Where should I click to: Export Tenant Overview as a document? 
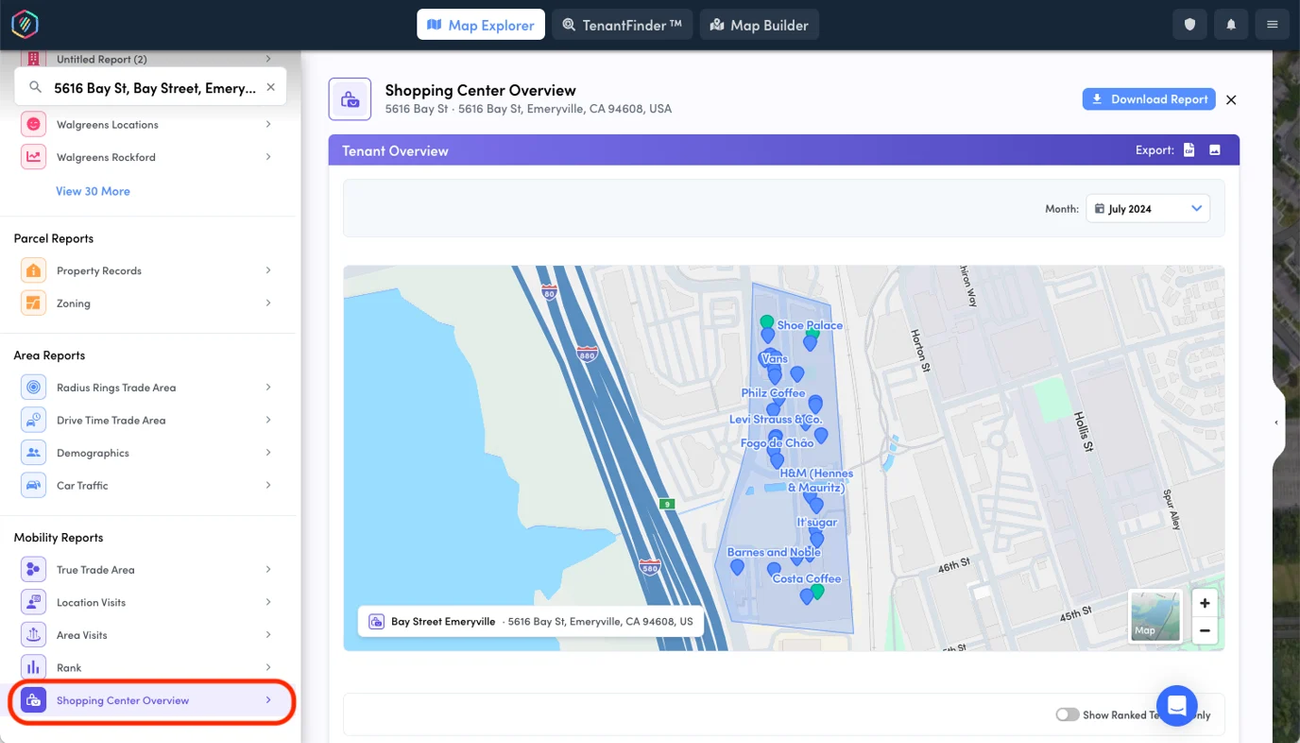point(1189,150)
